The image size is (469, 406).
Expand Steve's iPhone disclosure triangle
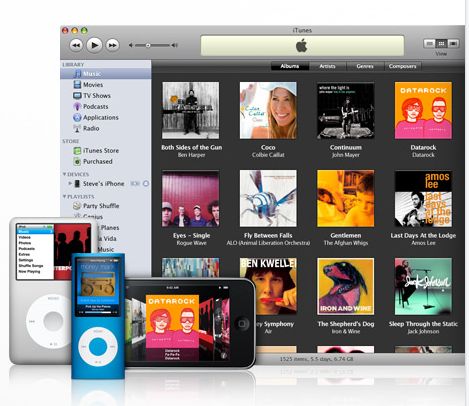click(x=70, y=183)
